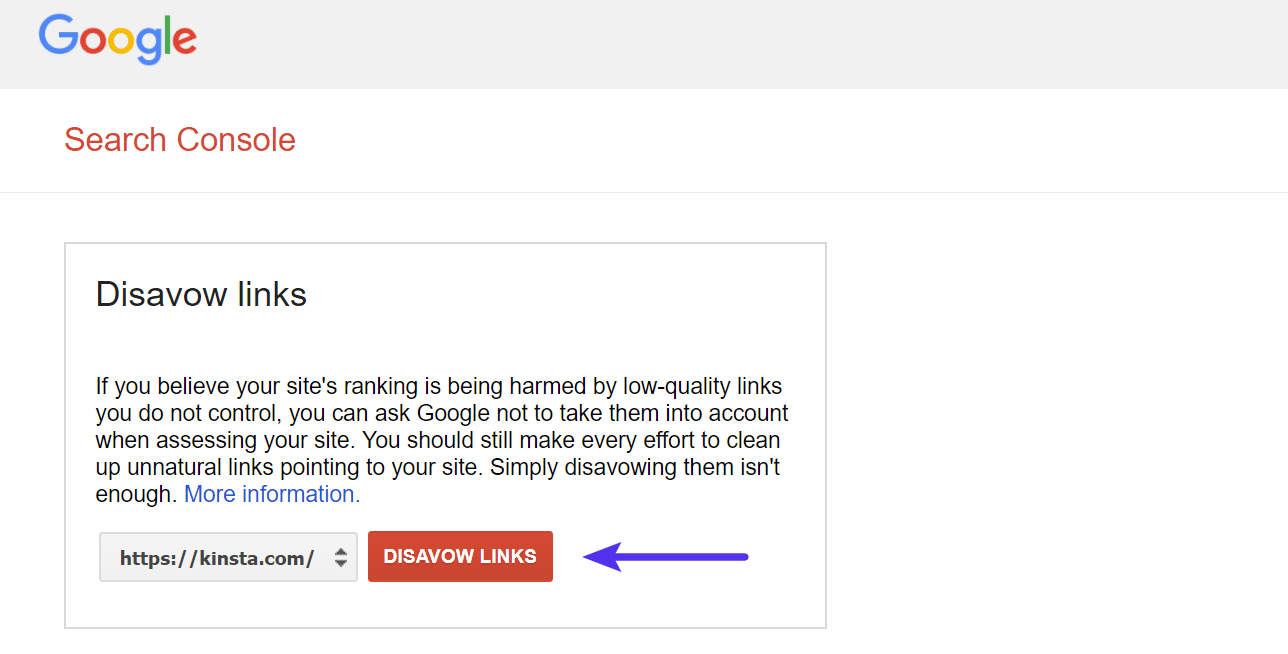Click the grey header bar at the top
This screenshot has height=654, width=1288.
(644, 44)
